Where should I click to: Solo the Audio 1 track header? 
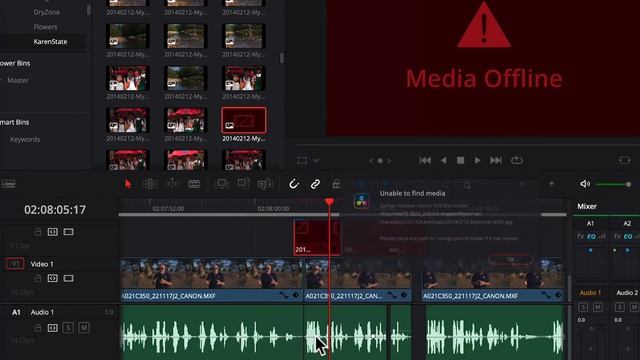(x=68, y=328)
